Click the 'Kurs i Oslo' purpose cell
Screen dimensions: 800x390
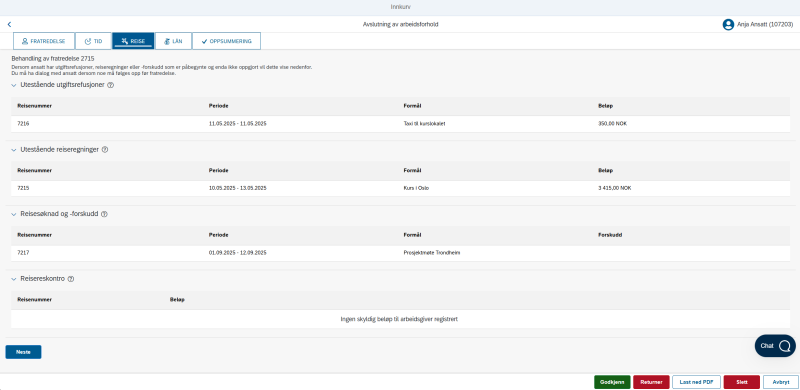point(416,188)
